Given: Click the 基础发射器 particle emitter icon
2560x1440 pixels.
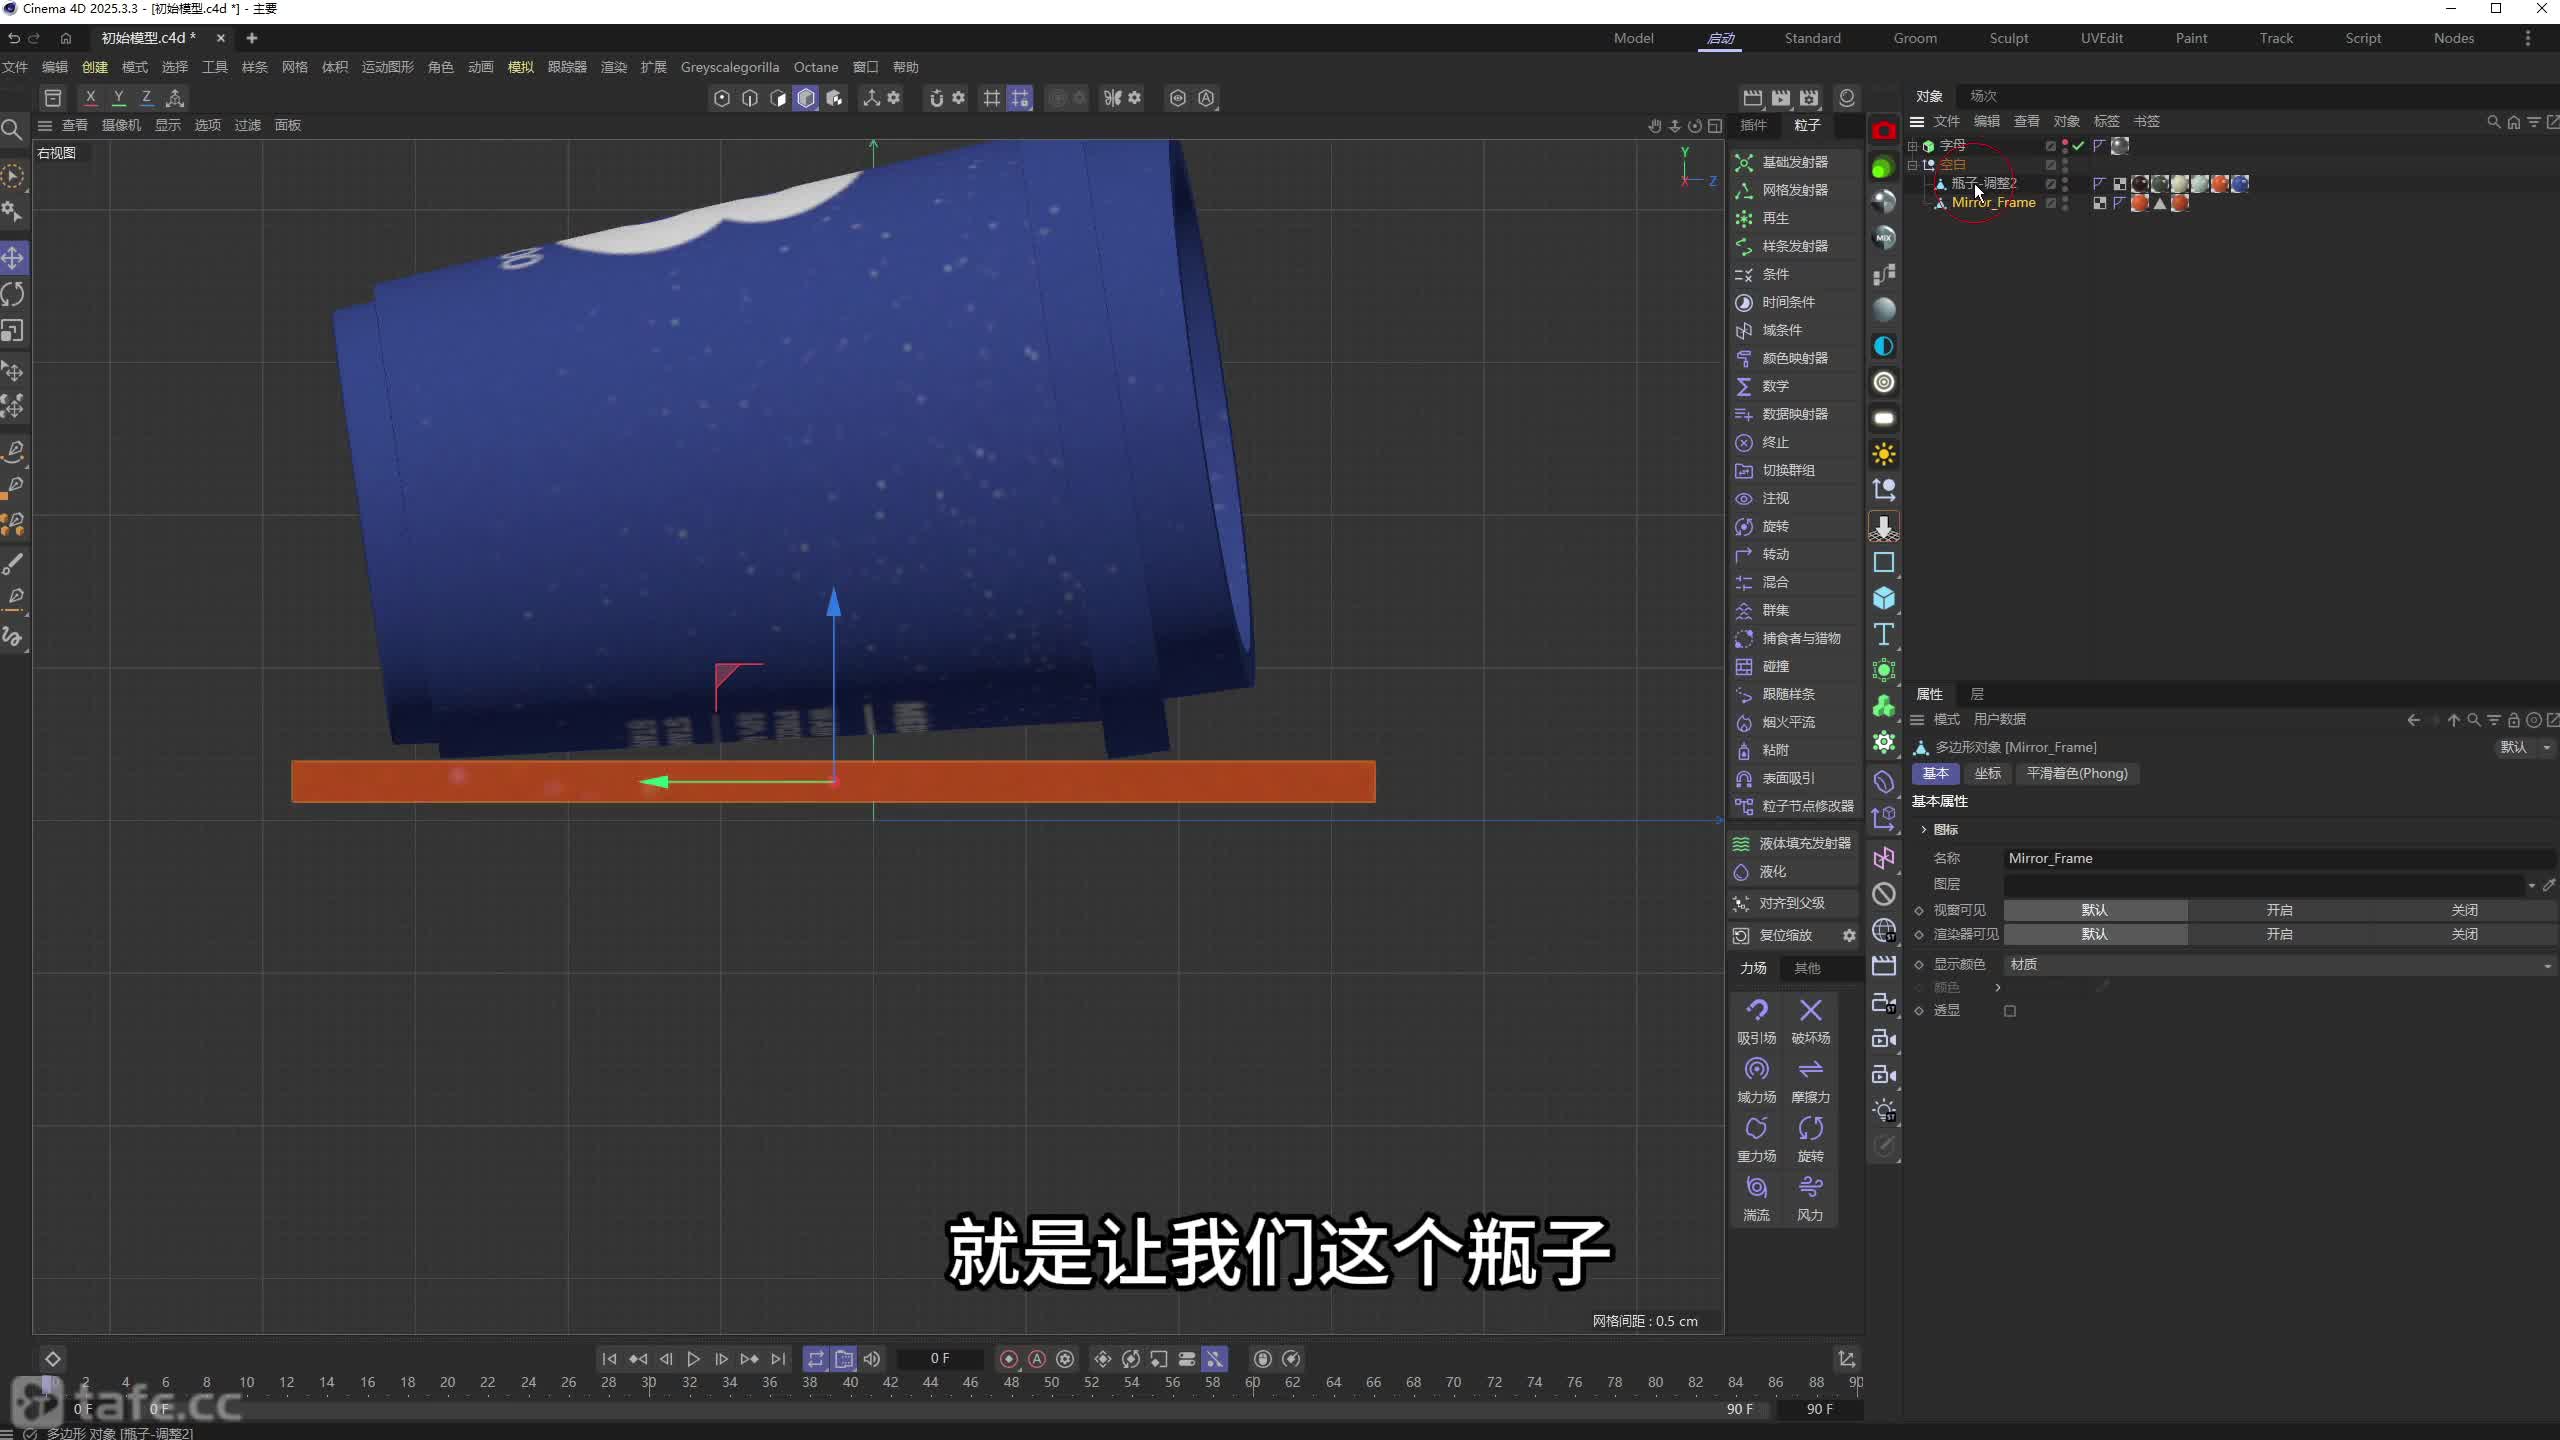Looking at the screenshot, I should 1744,162.
